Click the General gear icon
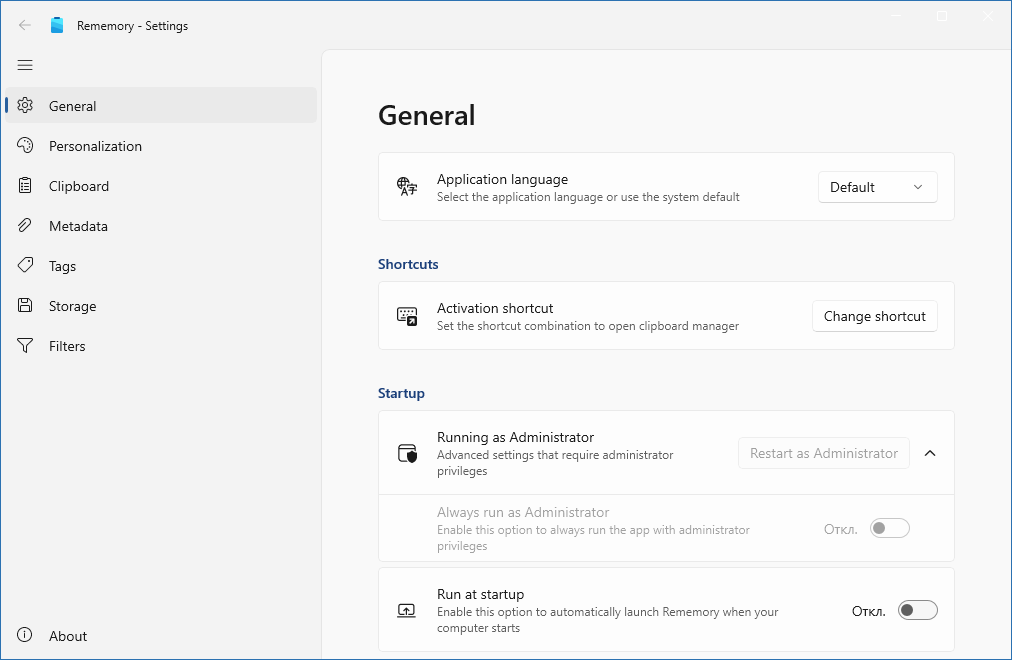This screenshot has width=1012, height=660. click(26, 106)
